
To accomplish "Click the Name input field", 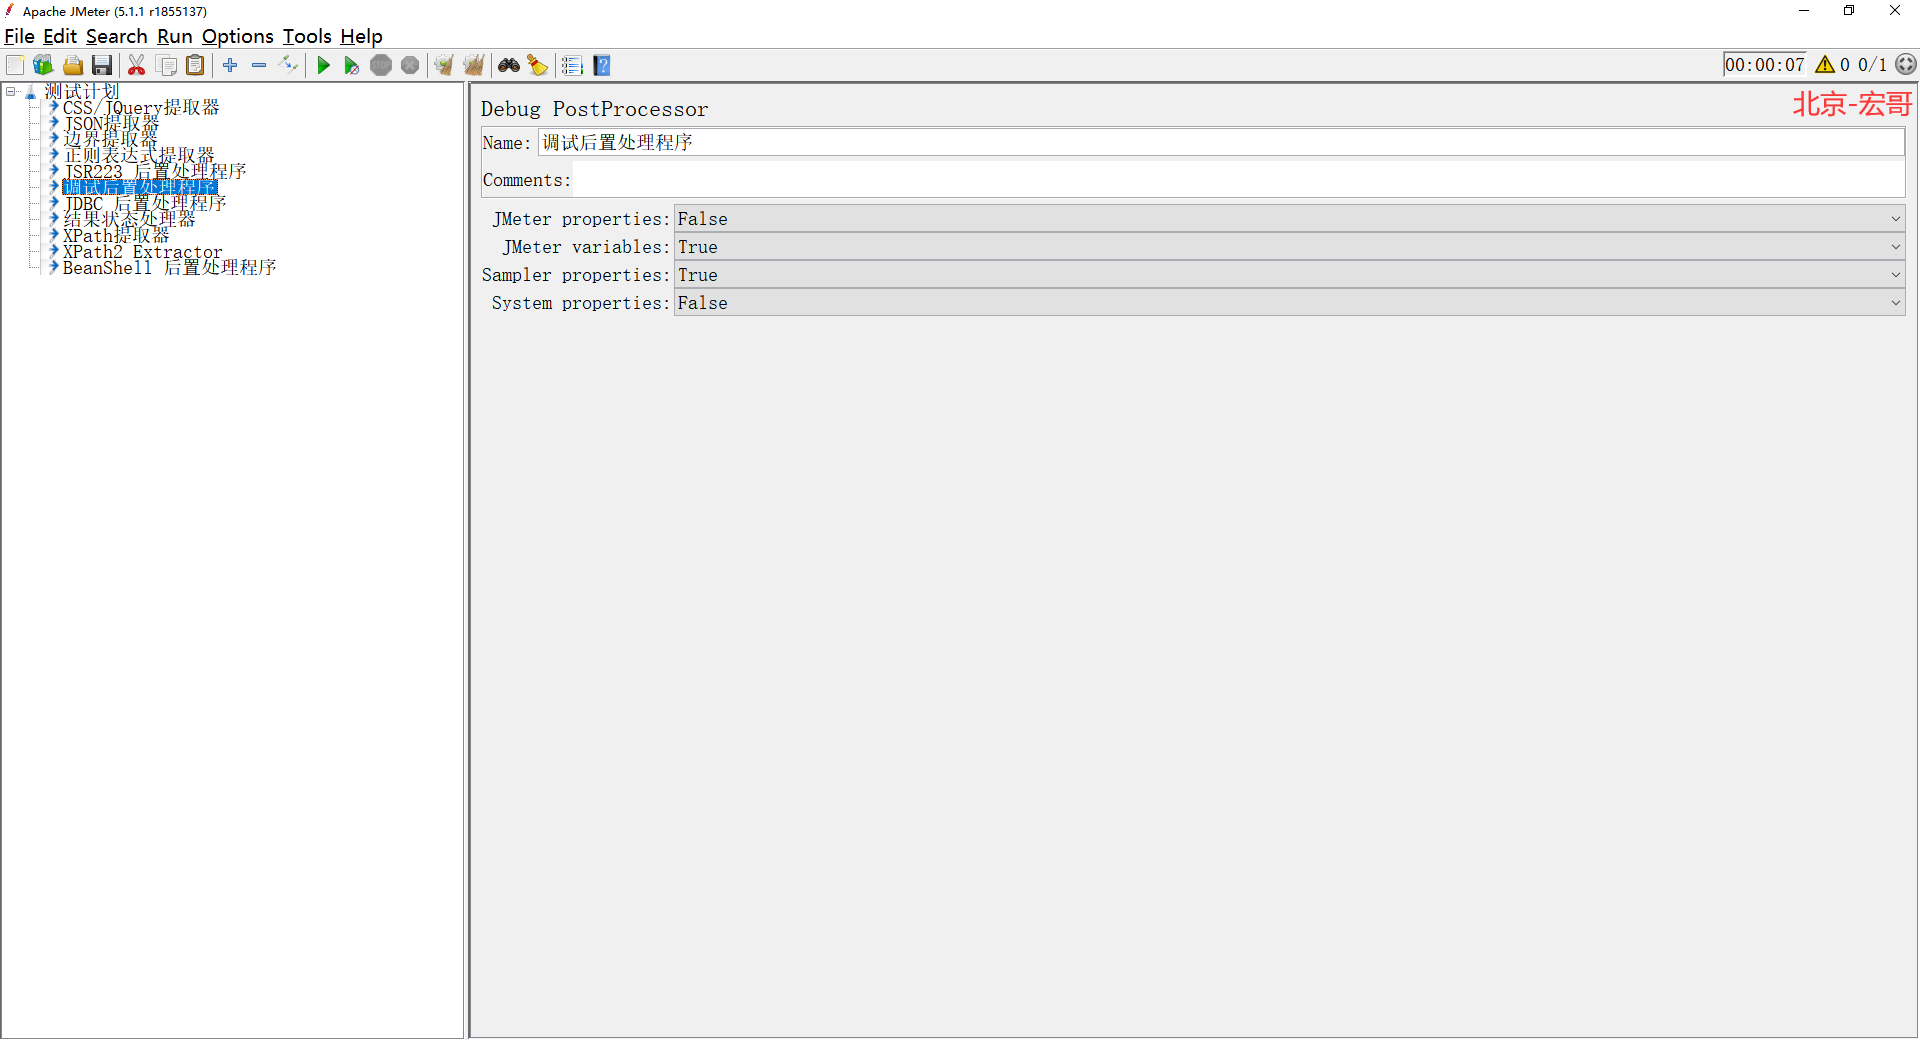I will coord(1221,143).
